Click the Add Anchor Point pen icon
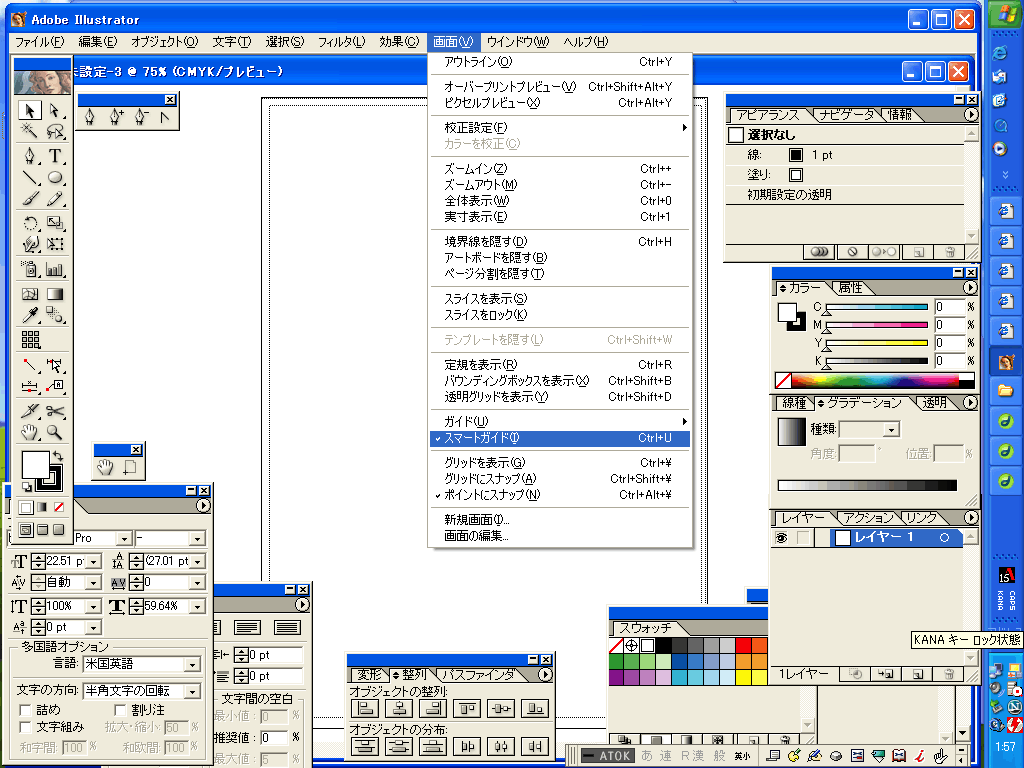This screenshot has width=1024, height=768. pos(116,118)
